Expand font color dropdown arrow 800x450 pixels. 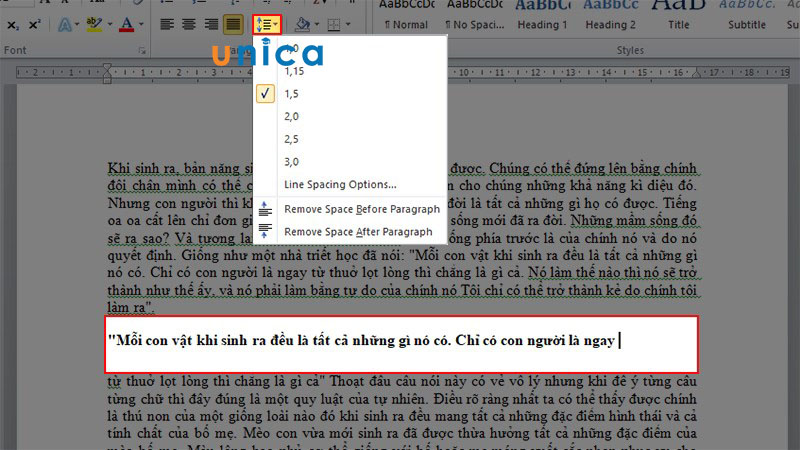141,24
